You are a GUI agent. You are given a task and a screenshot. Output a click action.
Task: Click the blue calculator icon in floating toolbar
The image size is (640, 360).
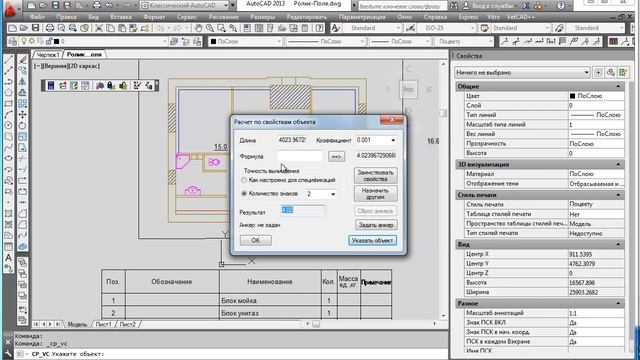51,85
